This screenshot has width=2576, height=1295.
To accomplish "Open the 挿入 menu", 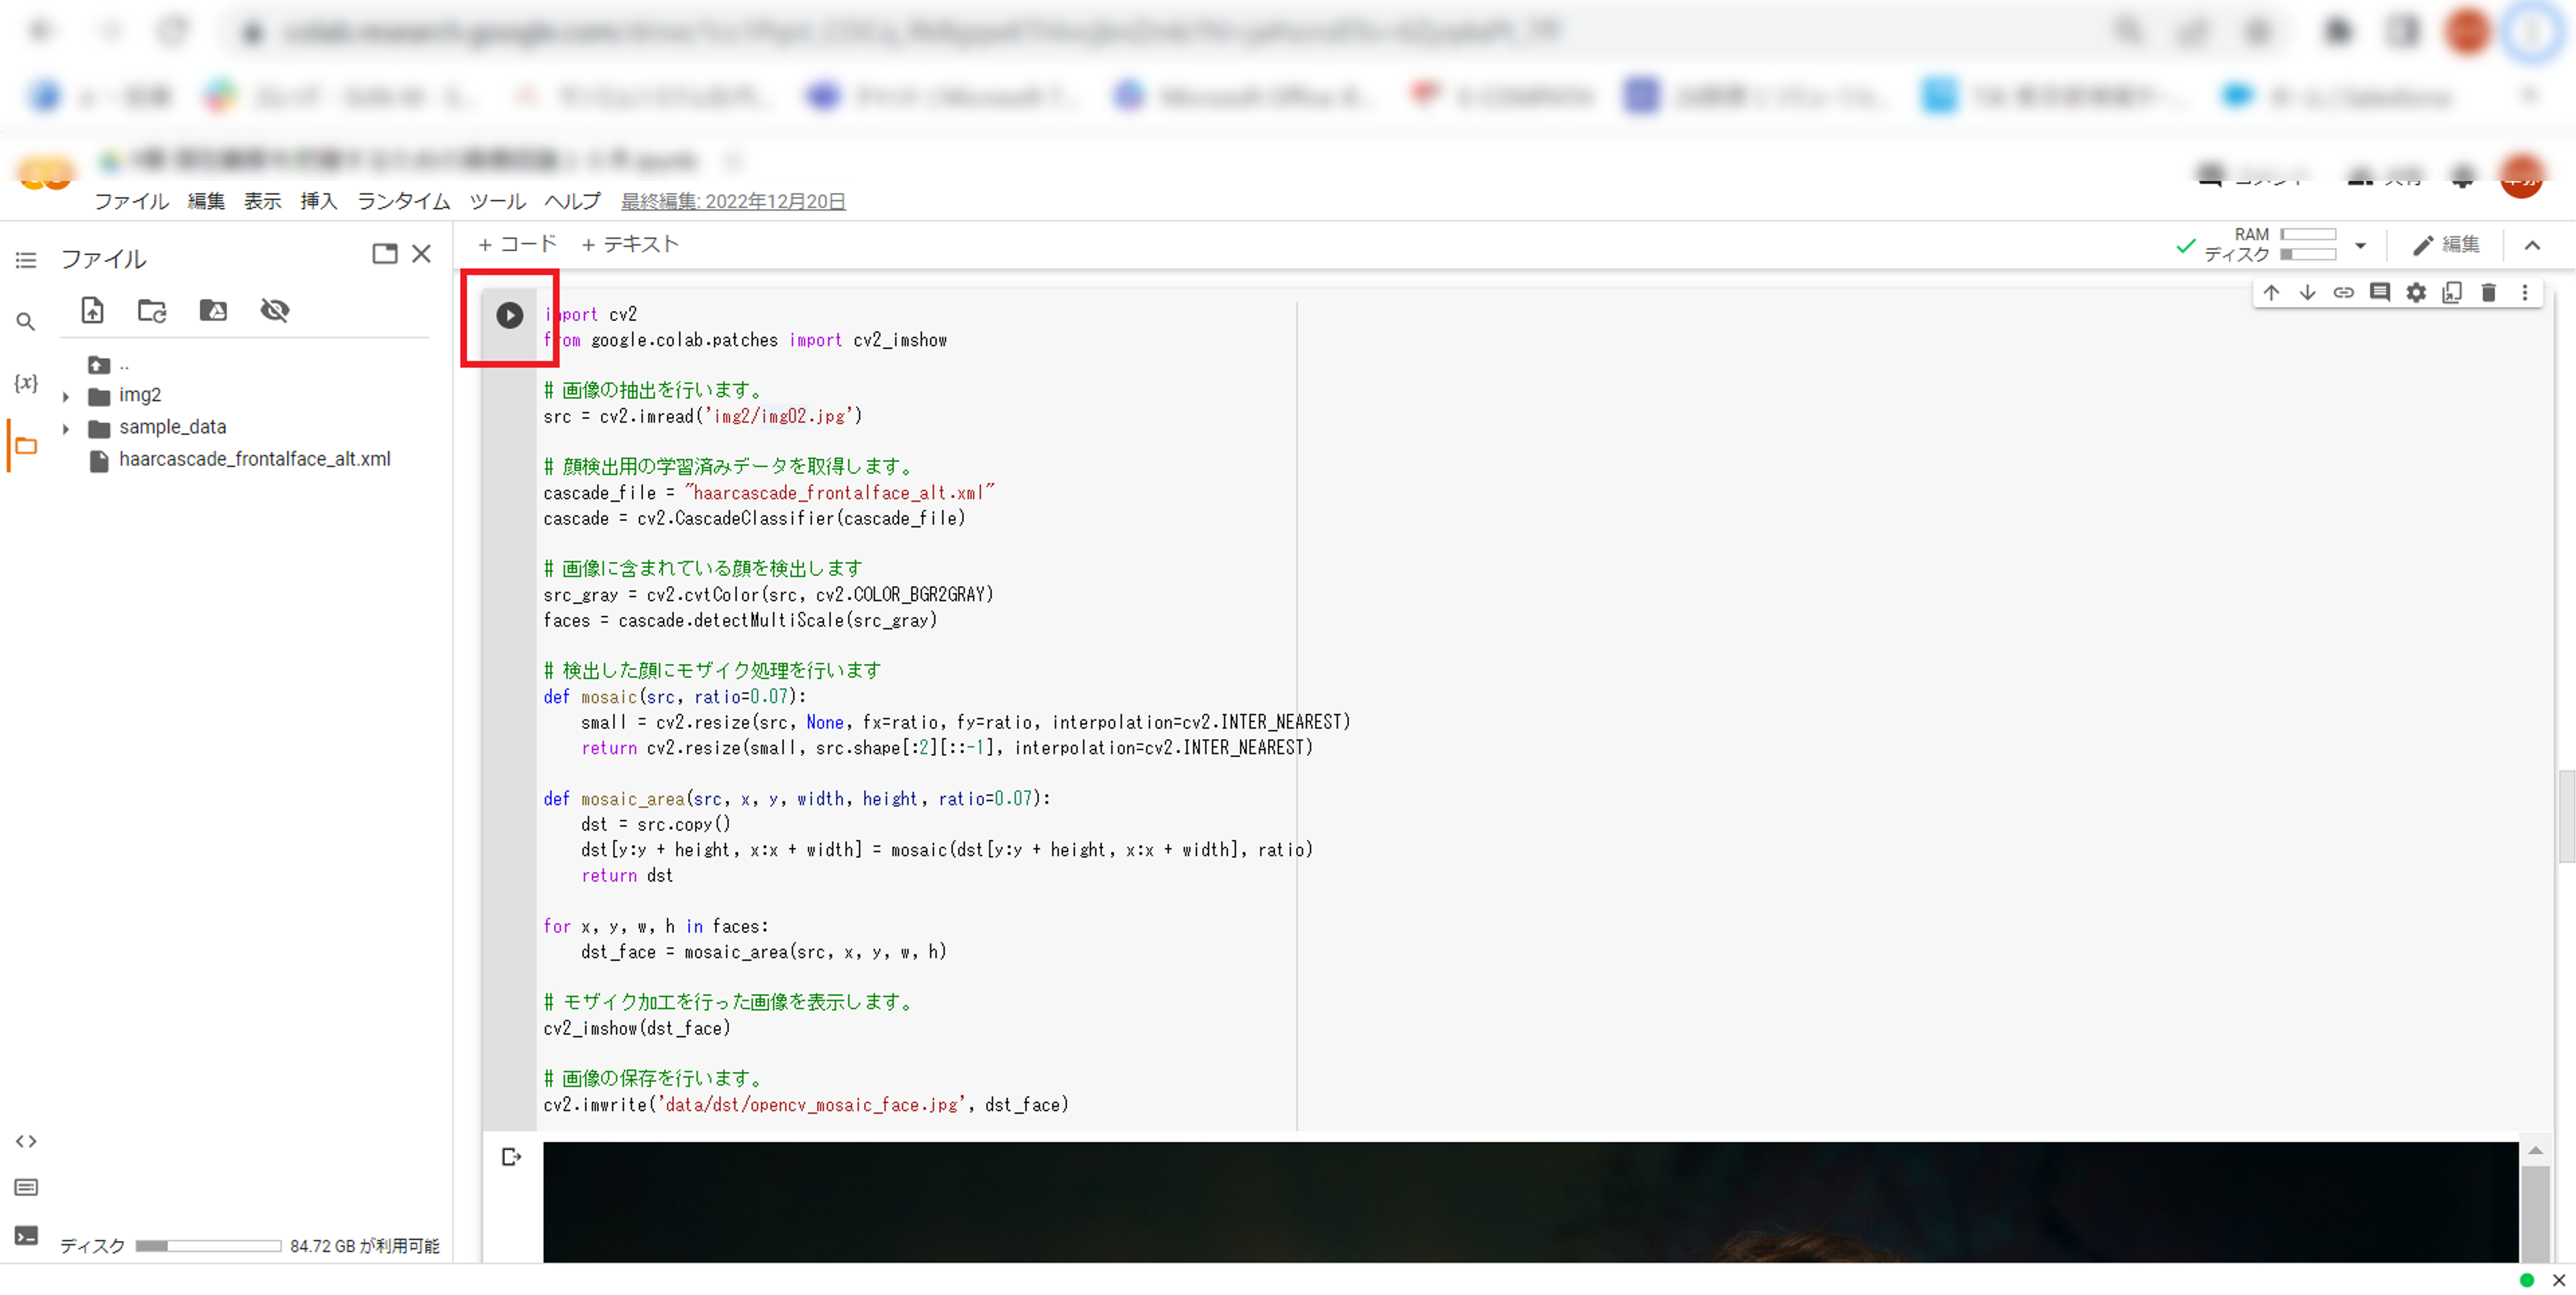I will 319,201.
